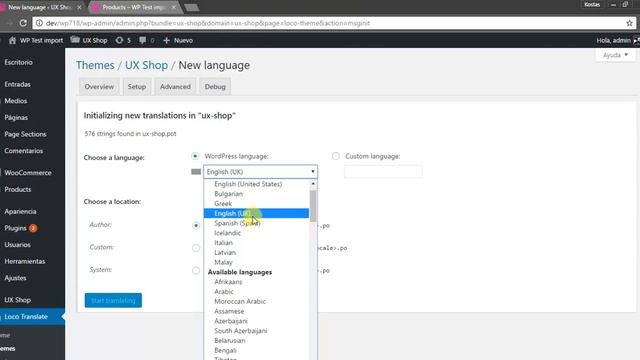
Task: Choose Malay from the language list
Action: pos(256,262)
